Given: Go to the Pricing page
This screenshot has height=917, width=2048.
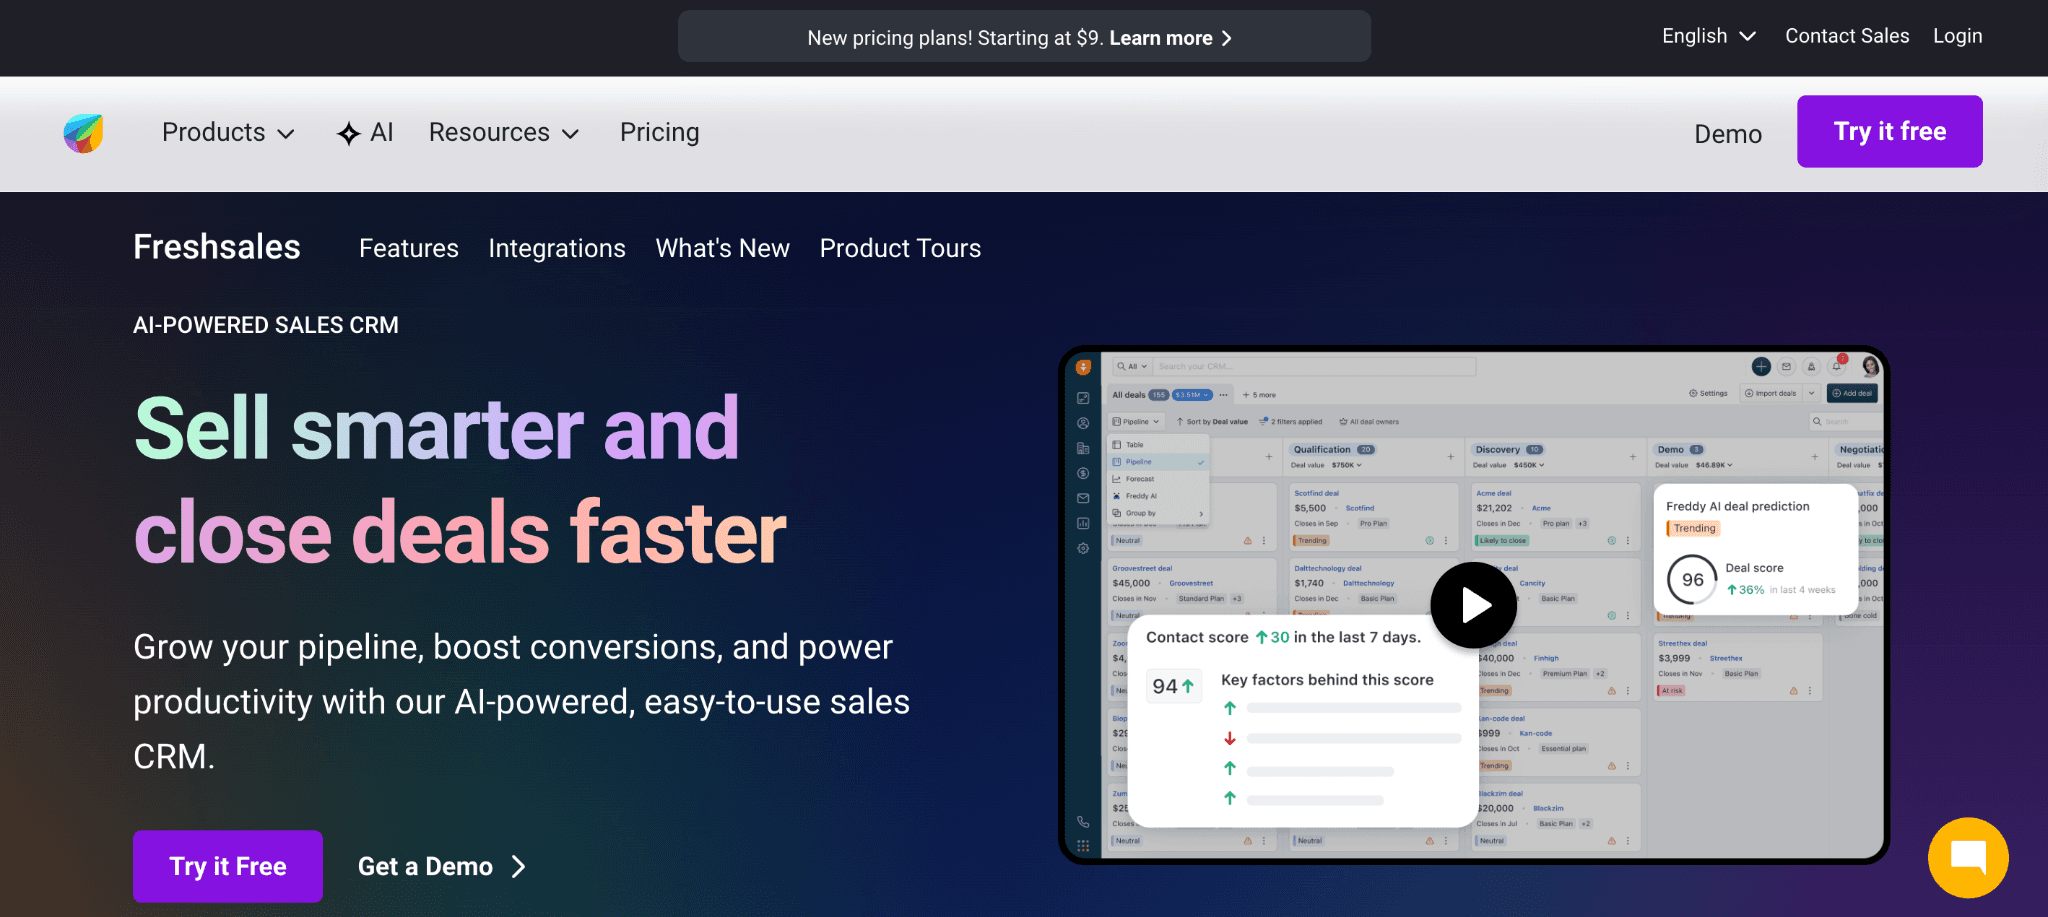Looking at the screenshot, I should click(x=660, y=133).
